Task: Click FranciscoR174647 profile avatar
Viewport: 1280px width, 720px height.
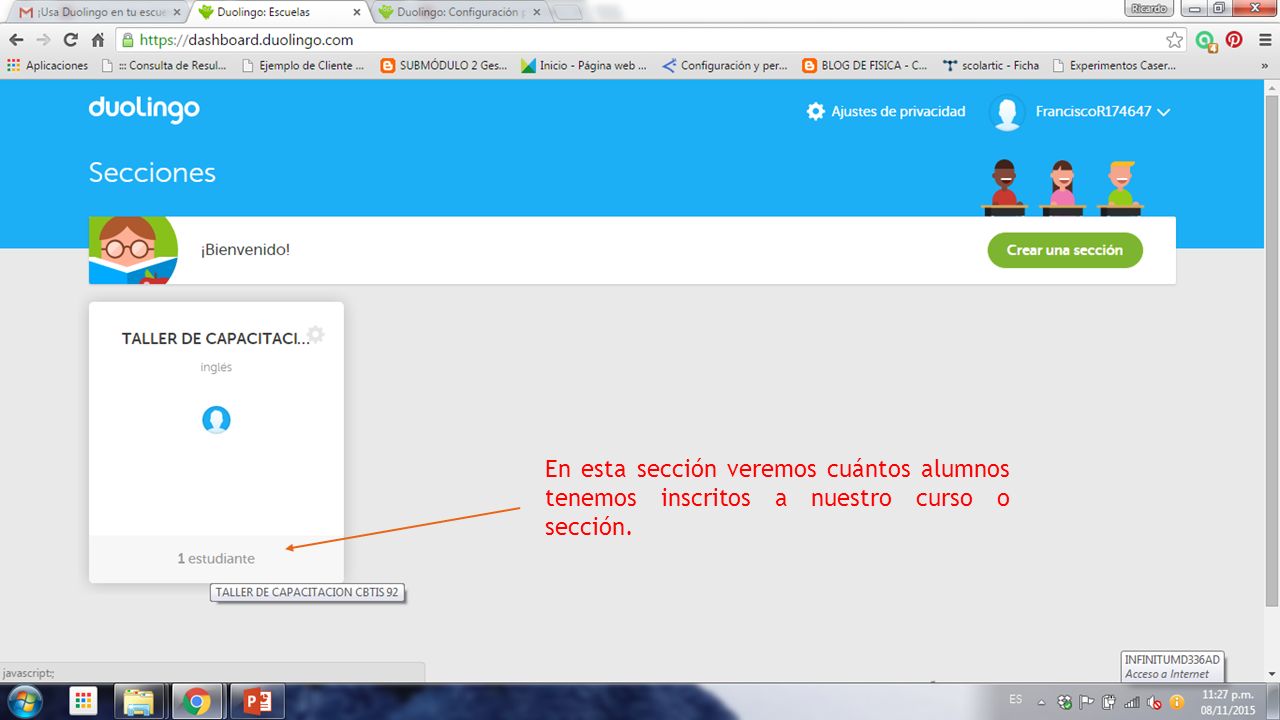Action: pos(1007,112)
